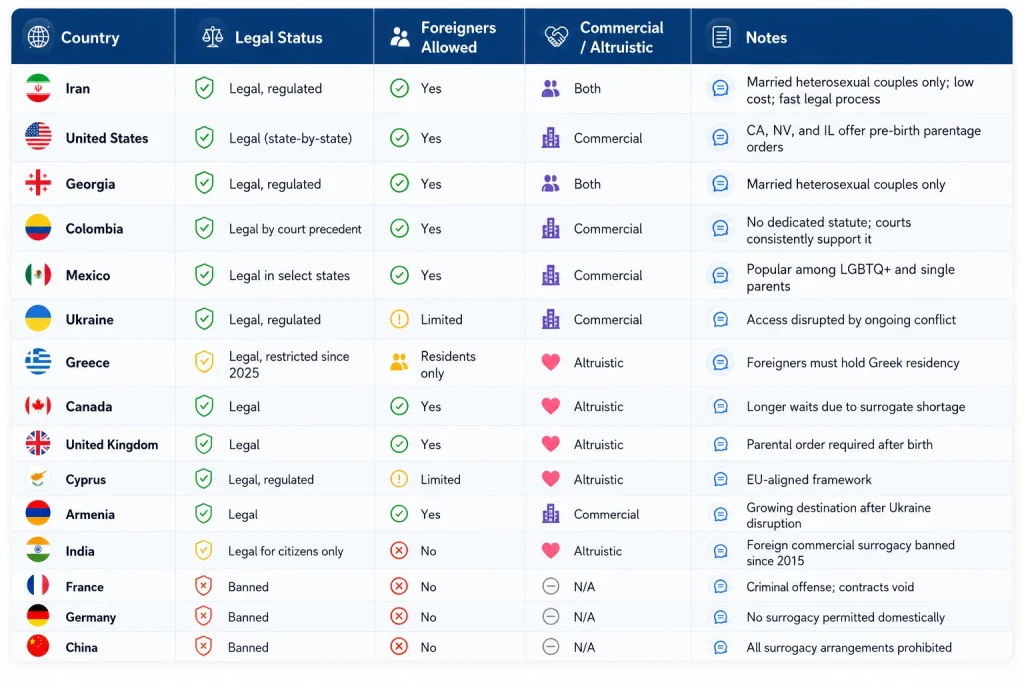Click the pink heart icon in Canada row
1024x683 pixels.
551,406
